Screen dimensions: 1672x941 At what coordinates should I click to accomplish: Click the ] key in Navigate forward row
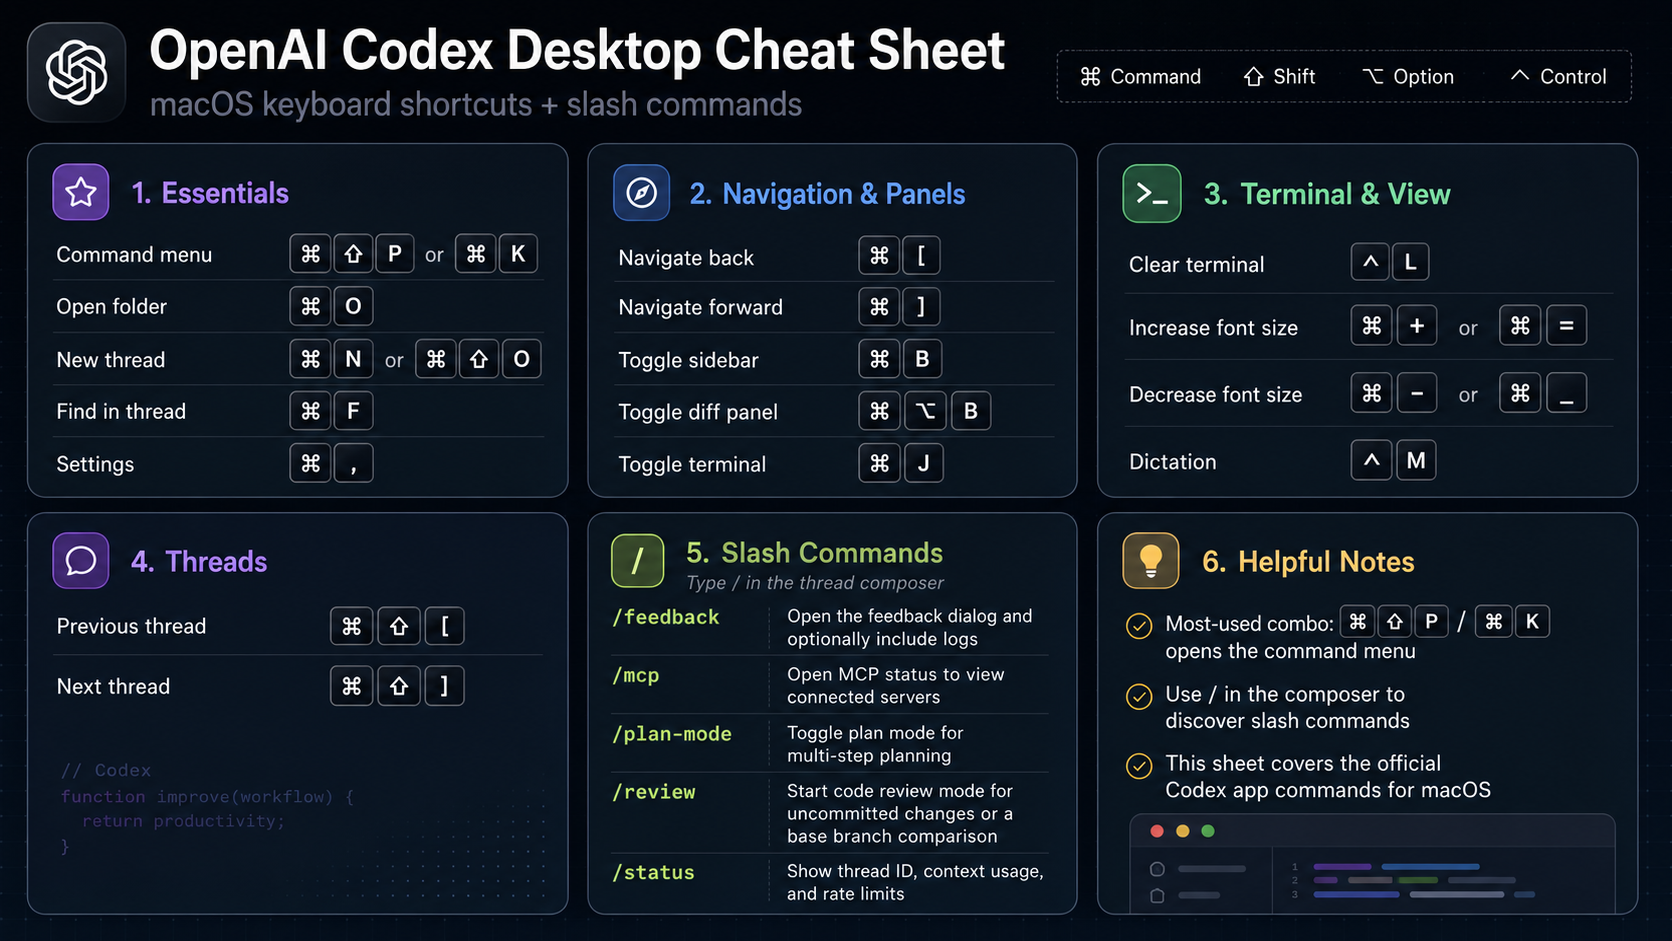921,306
